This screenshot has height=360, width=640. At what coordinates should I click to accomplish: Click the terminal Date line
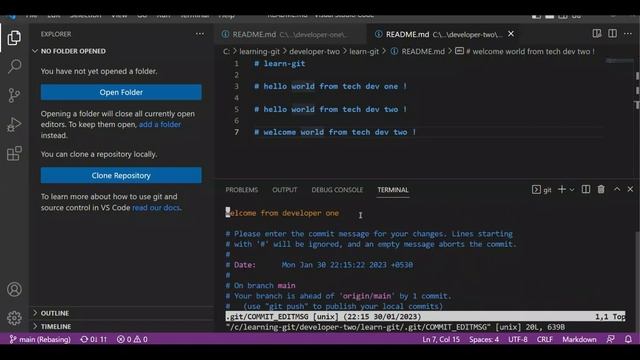pyautogui.click(x=319, y=264)
